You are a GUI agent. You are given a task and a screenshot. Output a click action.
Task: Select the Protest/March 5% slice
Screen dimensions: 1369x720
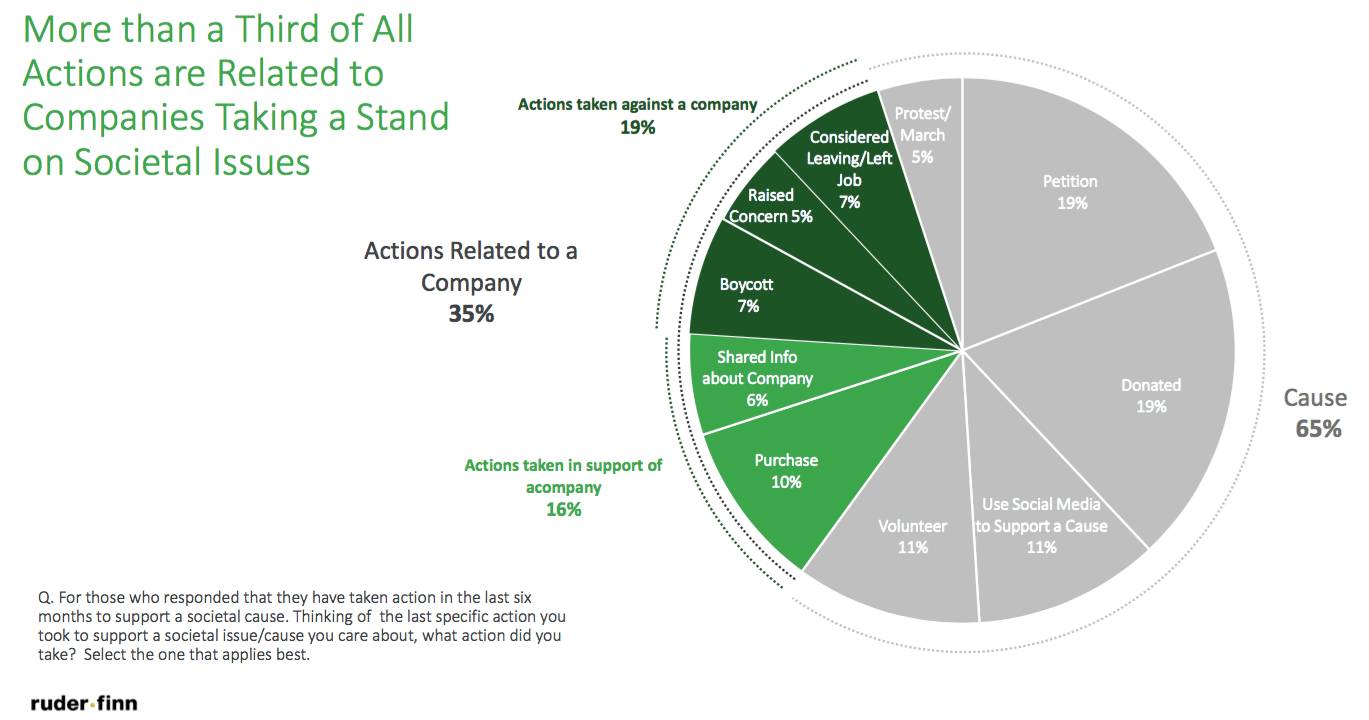pyautogui.click(x=920, y=135)
